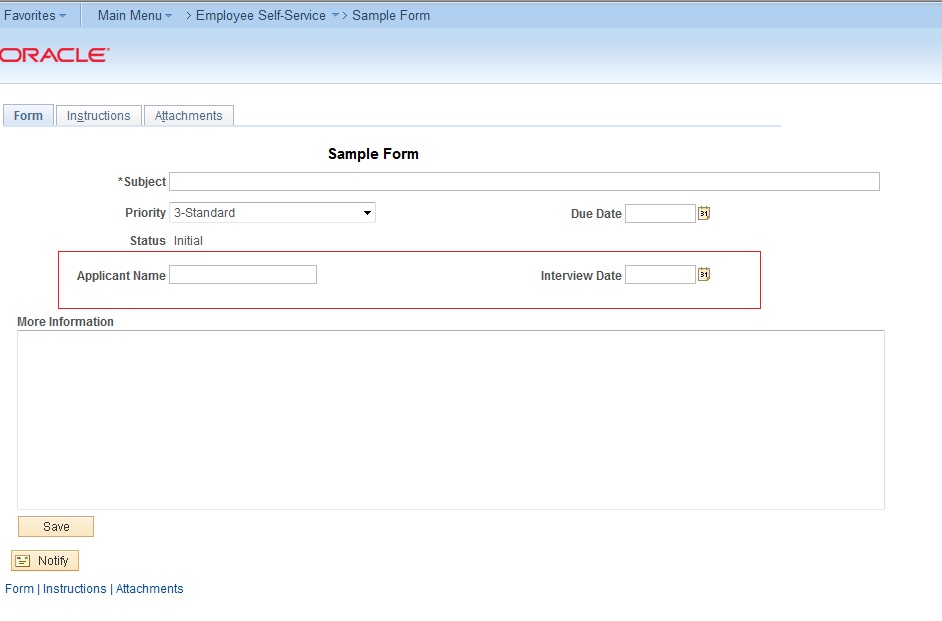Click the Oracle logo
This screenshot has width=942, height=621.
(55, 54)
